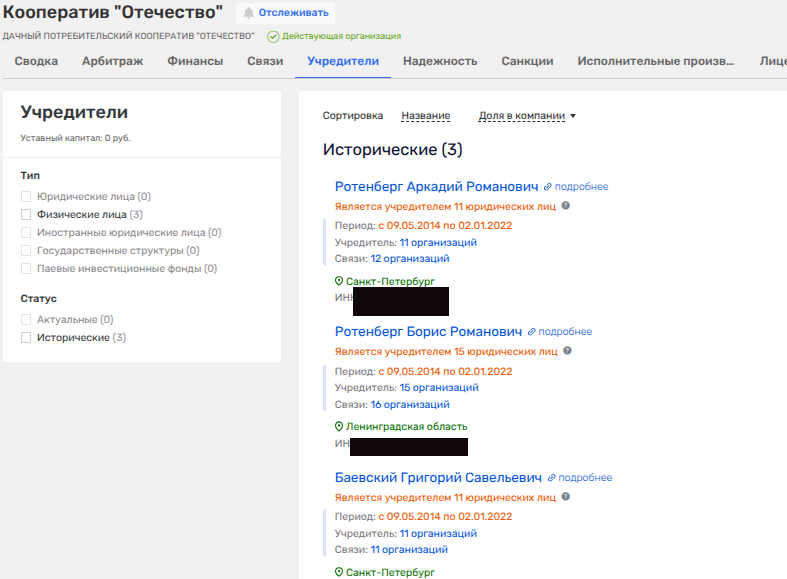Click the bell icon on Отслеживать button
This screenshot has height=579, width=787.
248,13
